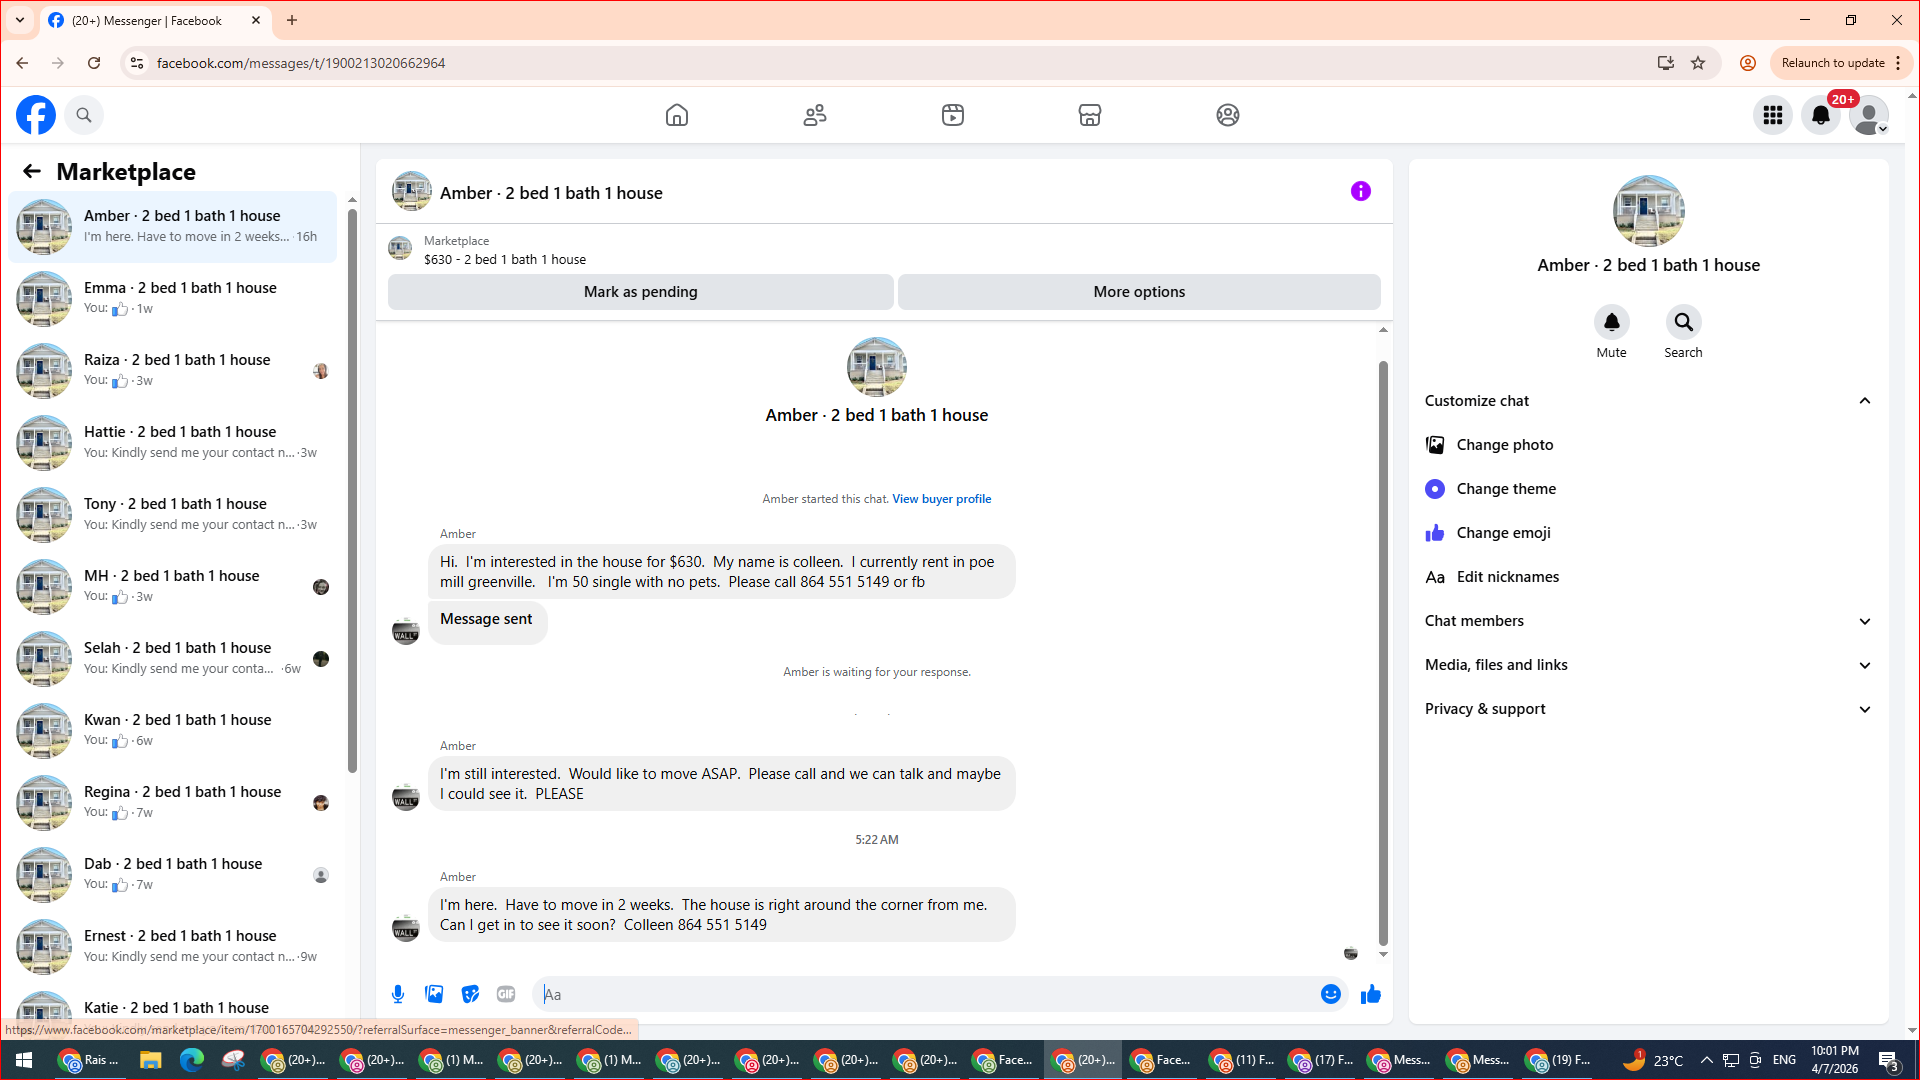Screen dimensions: 1920x1080
Task: Open Windows action center notifications
Action: pos(1889,1060)
